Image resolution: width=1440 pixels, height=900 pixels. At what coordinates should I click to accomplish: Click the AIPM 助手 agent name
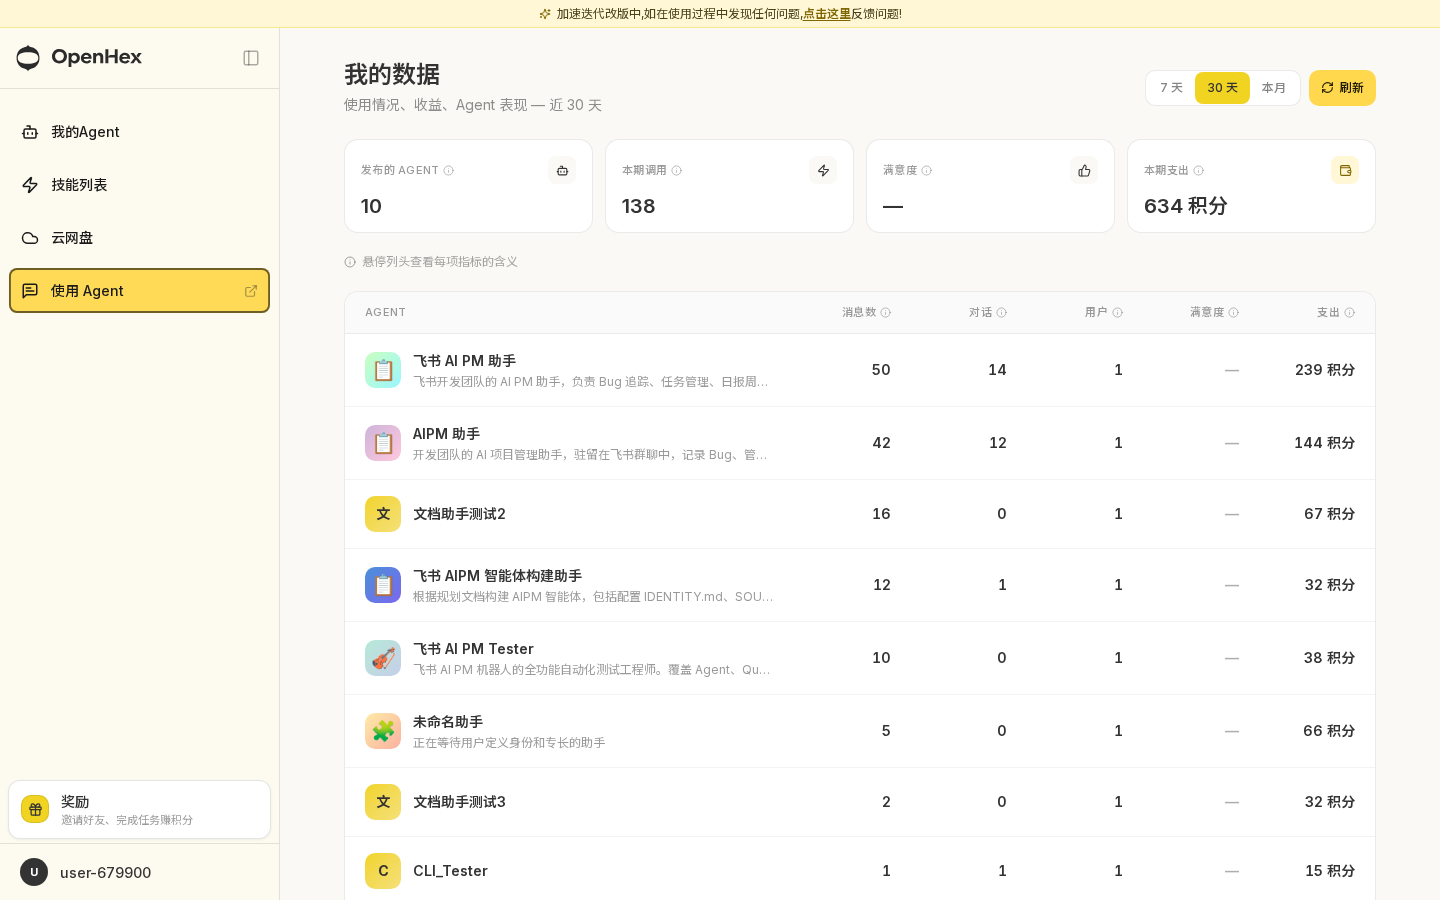446,434
